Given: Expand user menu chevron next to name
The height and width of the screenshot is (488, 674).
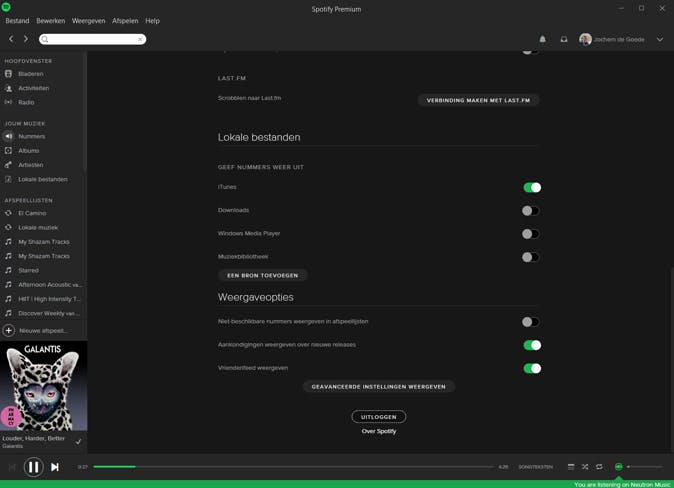Looking at the screenshot, I should coord(660,39).
